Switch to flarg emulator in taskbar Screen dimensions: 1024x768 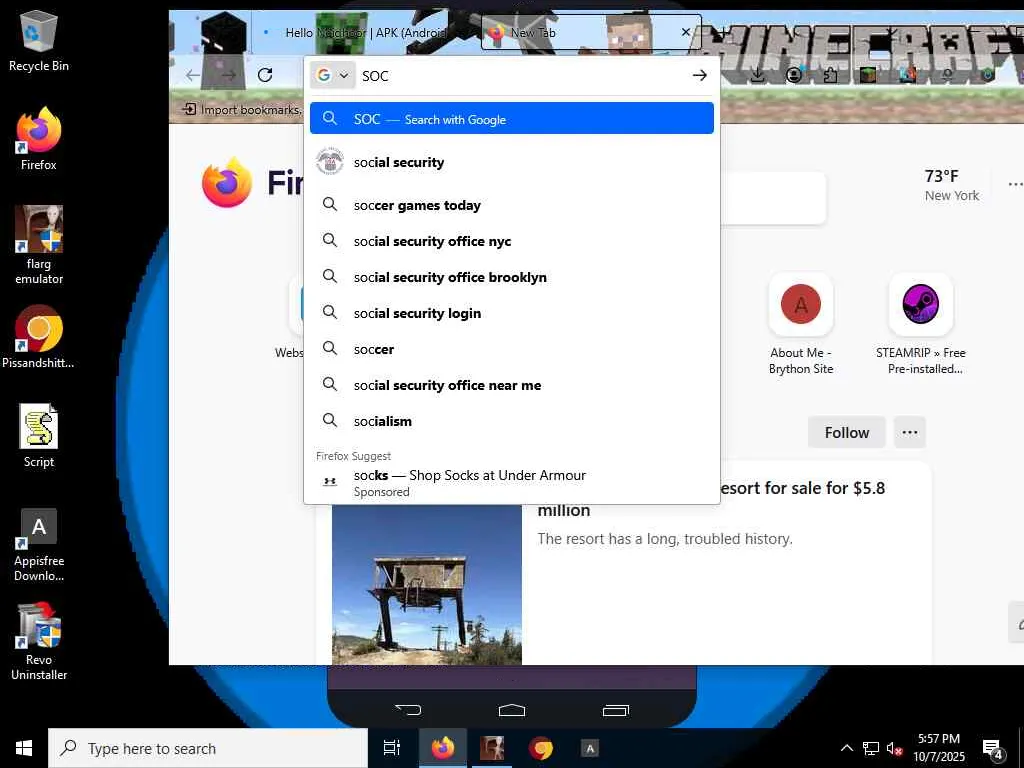point(492,748)
